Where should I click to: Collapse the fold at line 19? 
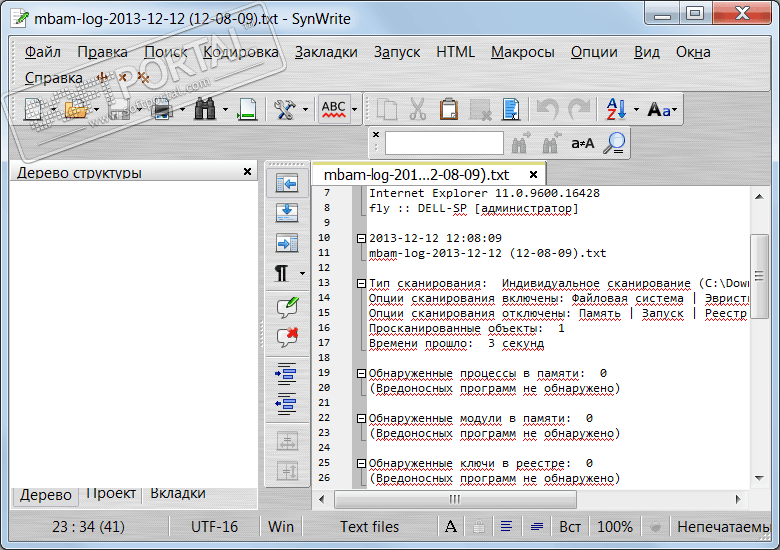click(x=362, y=373)
